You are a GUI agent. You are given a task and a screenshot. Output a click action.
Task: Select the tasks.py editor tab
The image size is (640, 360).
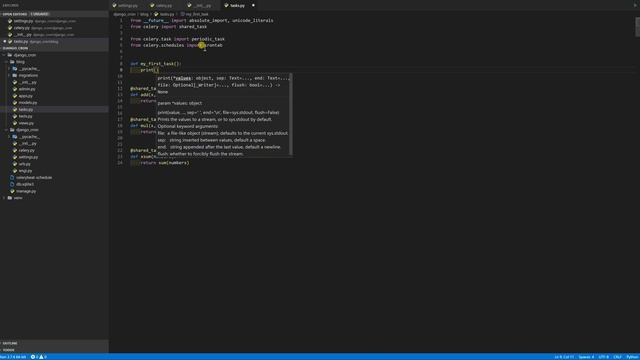click(x=237, y=5)
